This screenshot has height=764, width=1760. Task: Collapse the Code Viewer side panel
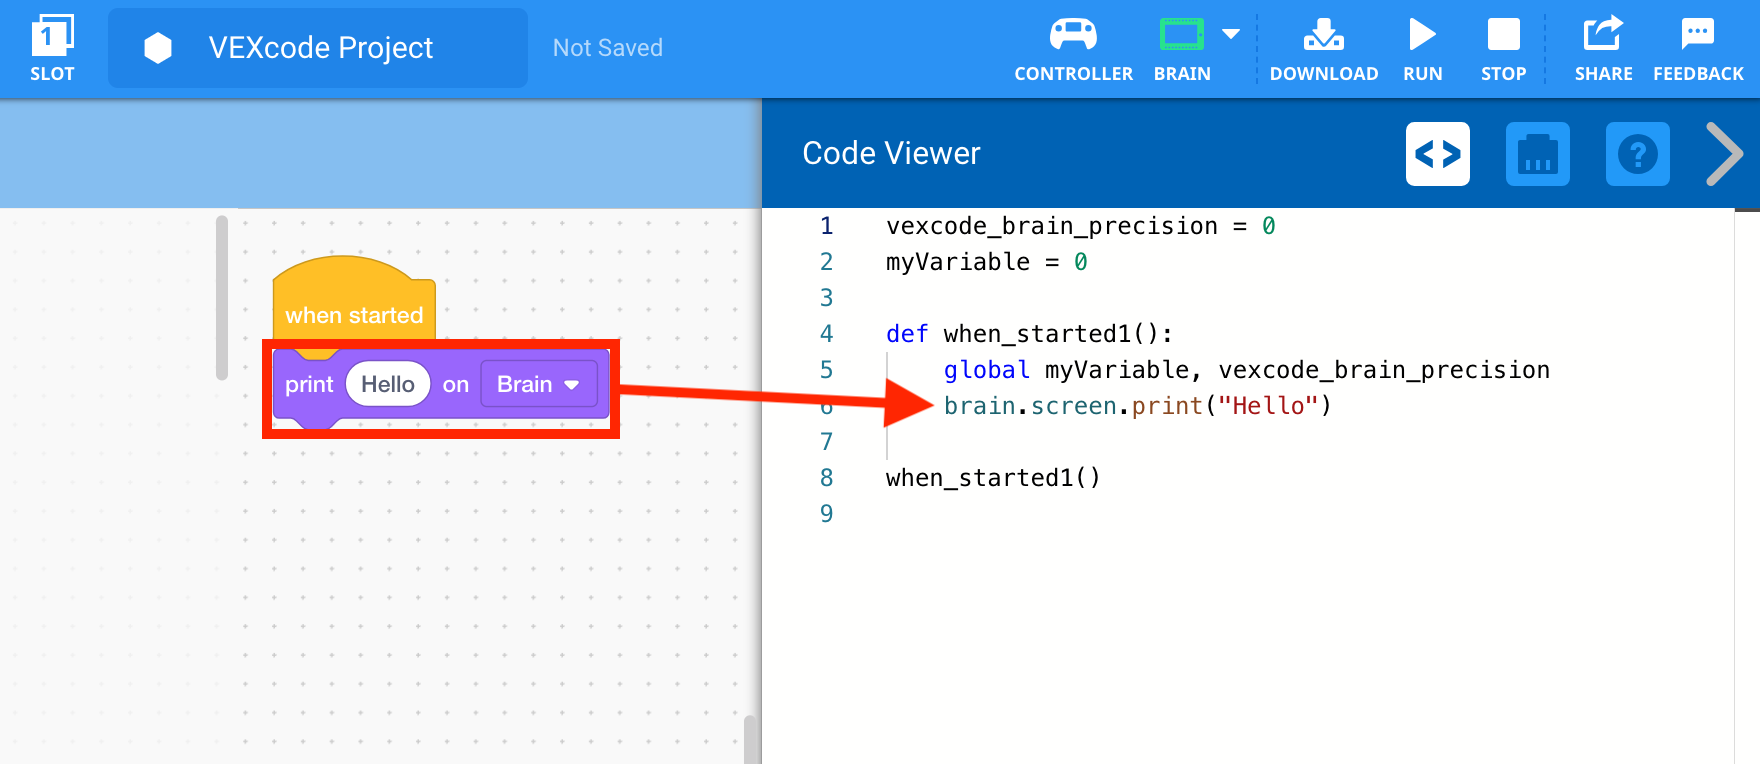tap(1724, 154)
